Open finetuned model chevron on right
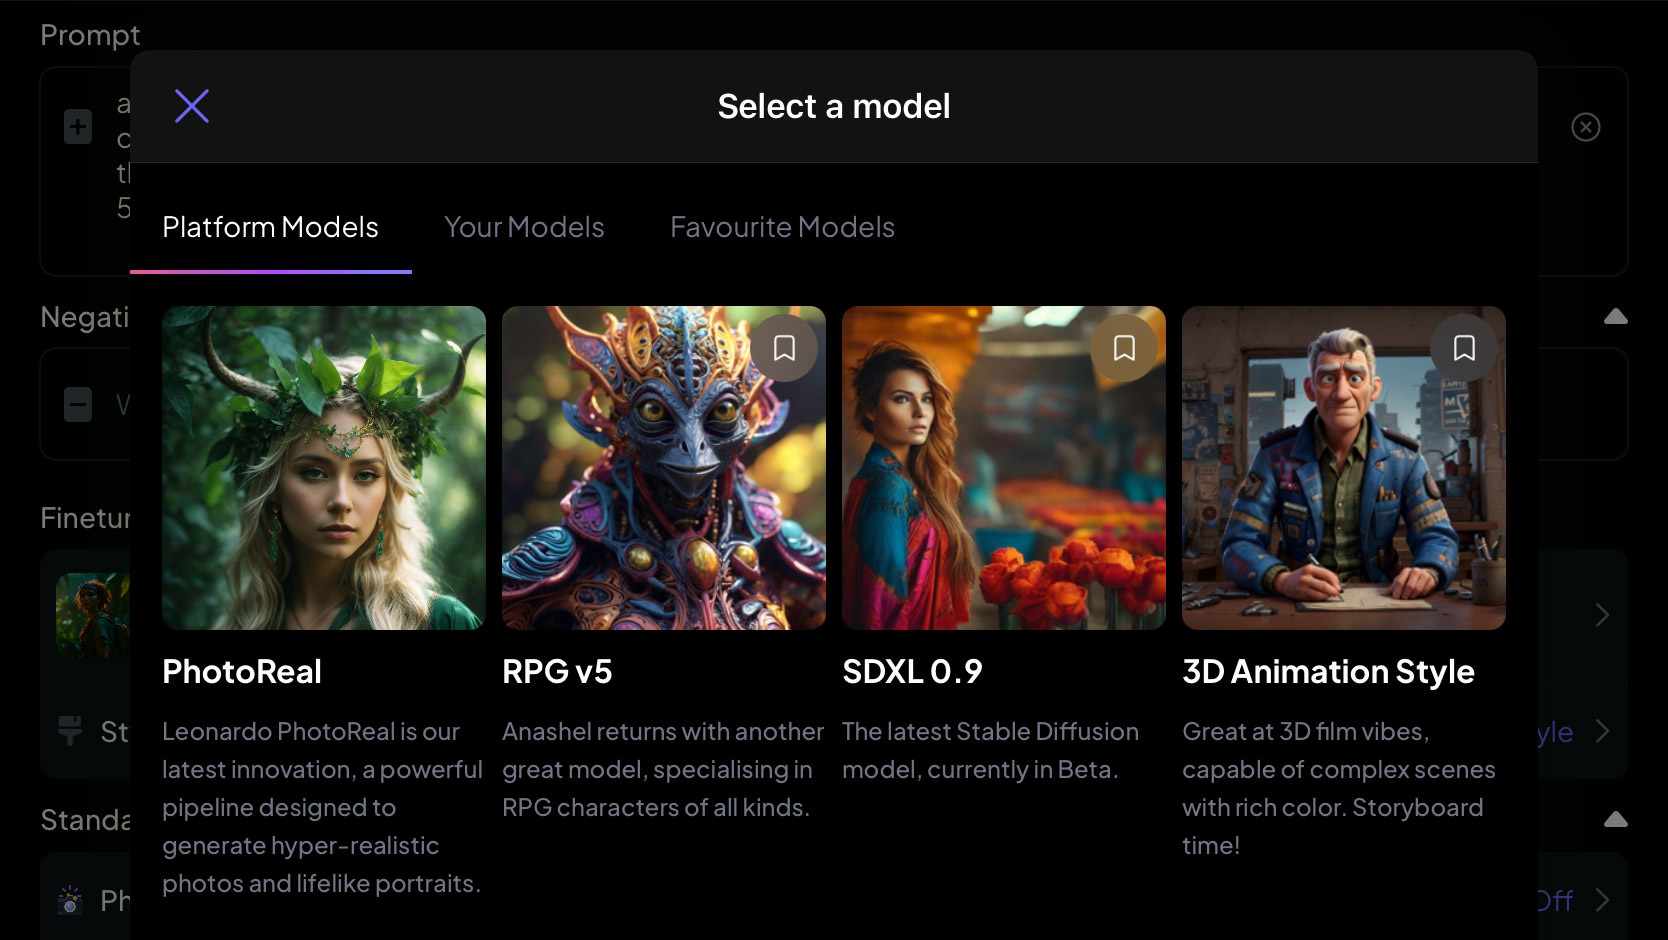The width and height of the screenshot is (1668, 940). pyautogui.click(x=1602, y=615)
